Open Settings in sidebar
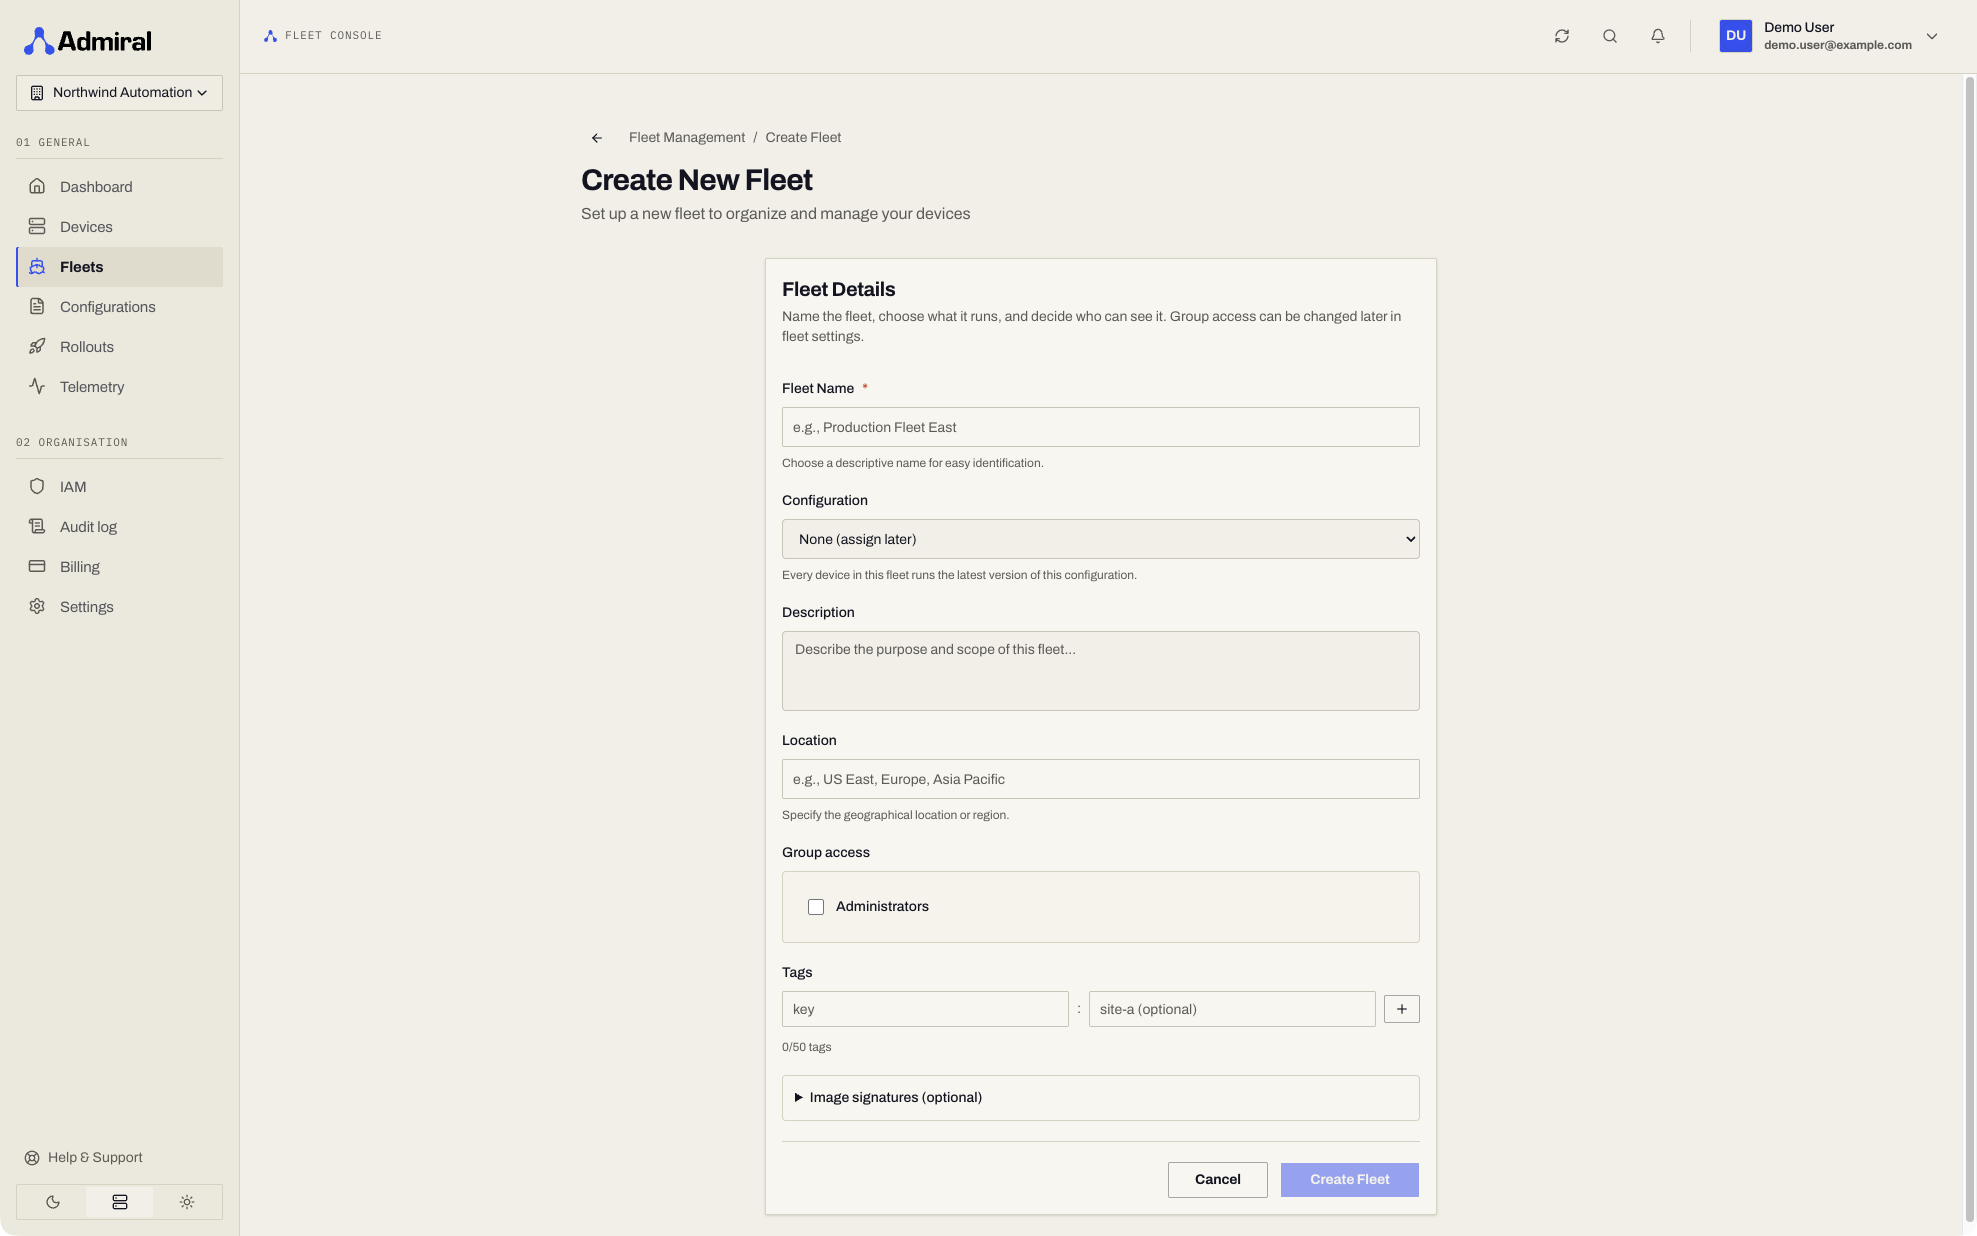Image resolution: width=1977 pixels, height=1236 pixels. pos(120,607)
